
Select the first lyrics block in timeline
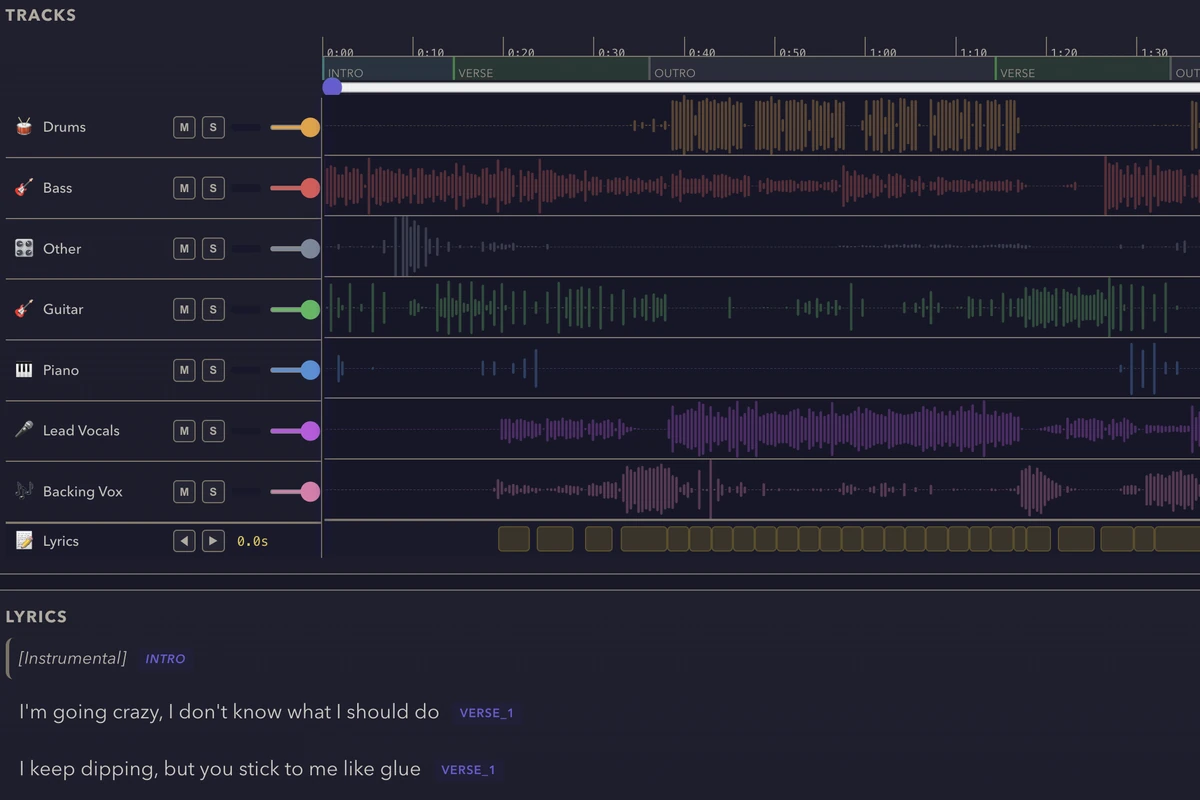[x=514, y=539]
